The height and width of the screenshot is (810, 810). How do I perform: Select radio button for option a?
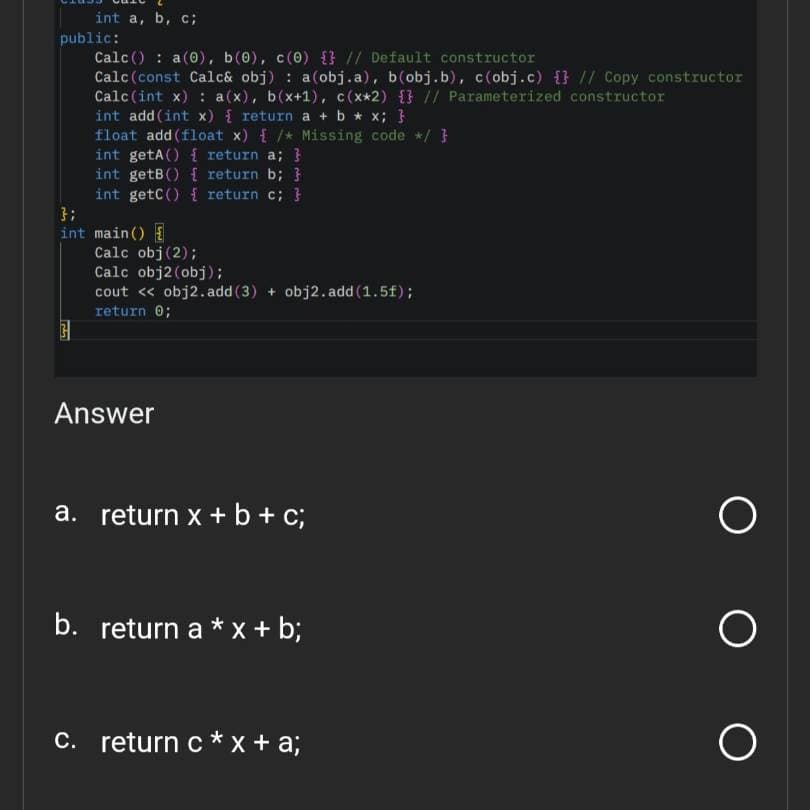[x=737, y=515]
